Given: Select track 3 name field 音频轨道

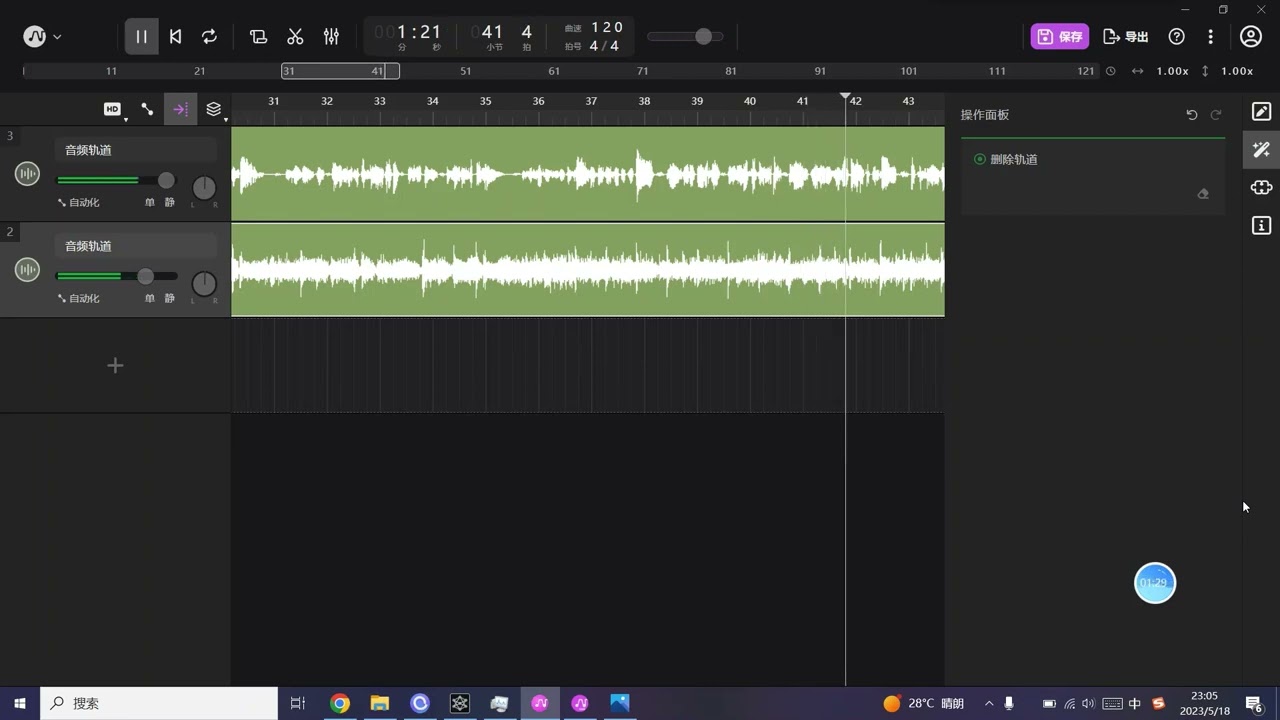Looking at the screenshot, I should (x=136, y=150).
